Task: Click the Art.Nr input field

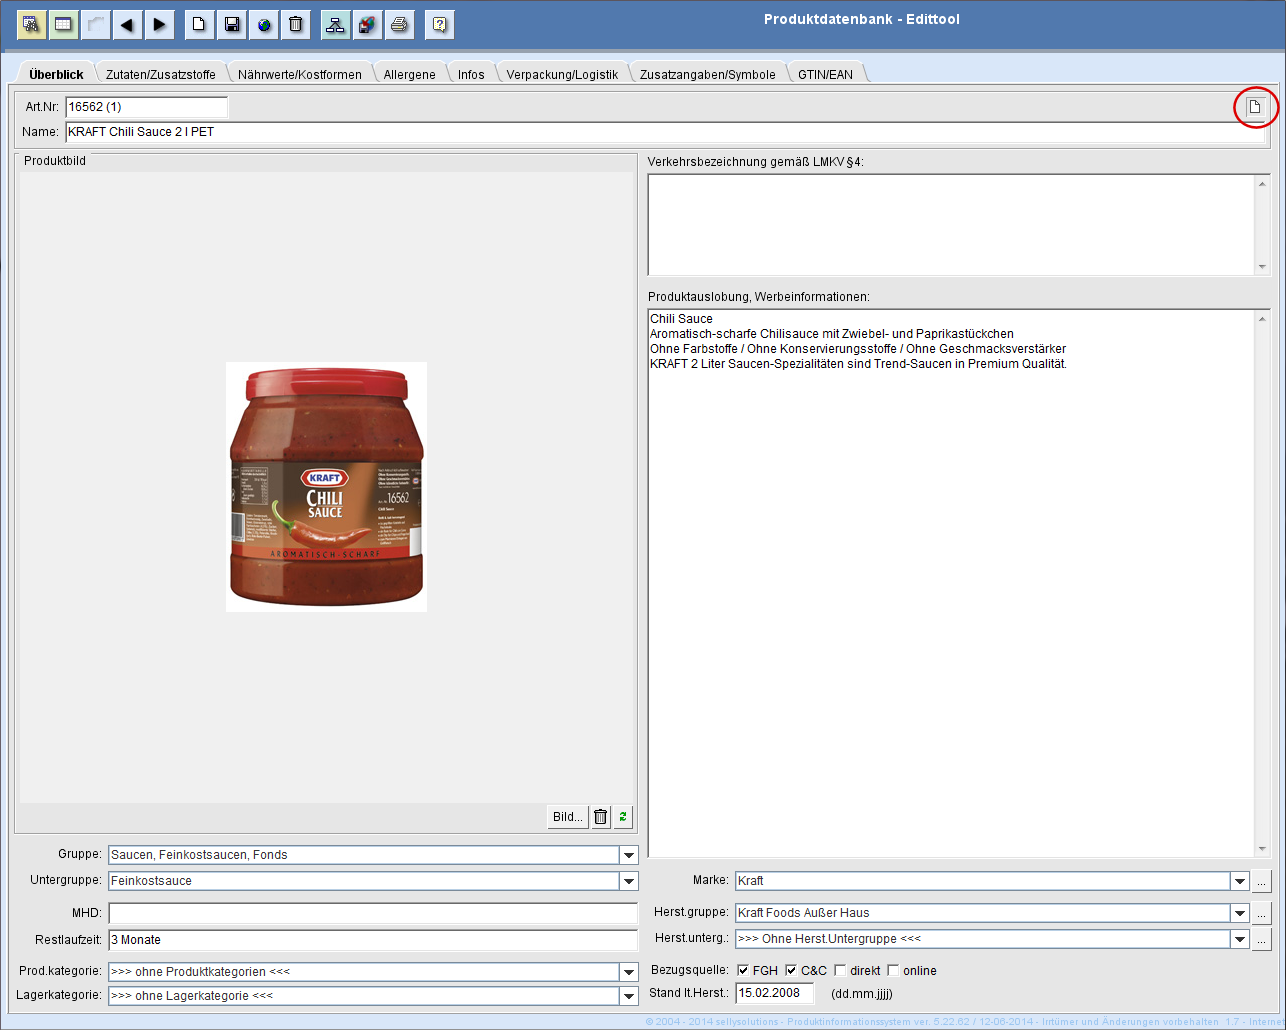Action: coord(147,107)
